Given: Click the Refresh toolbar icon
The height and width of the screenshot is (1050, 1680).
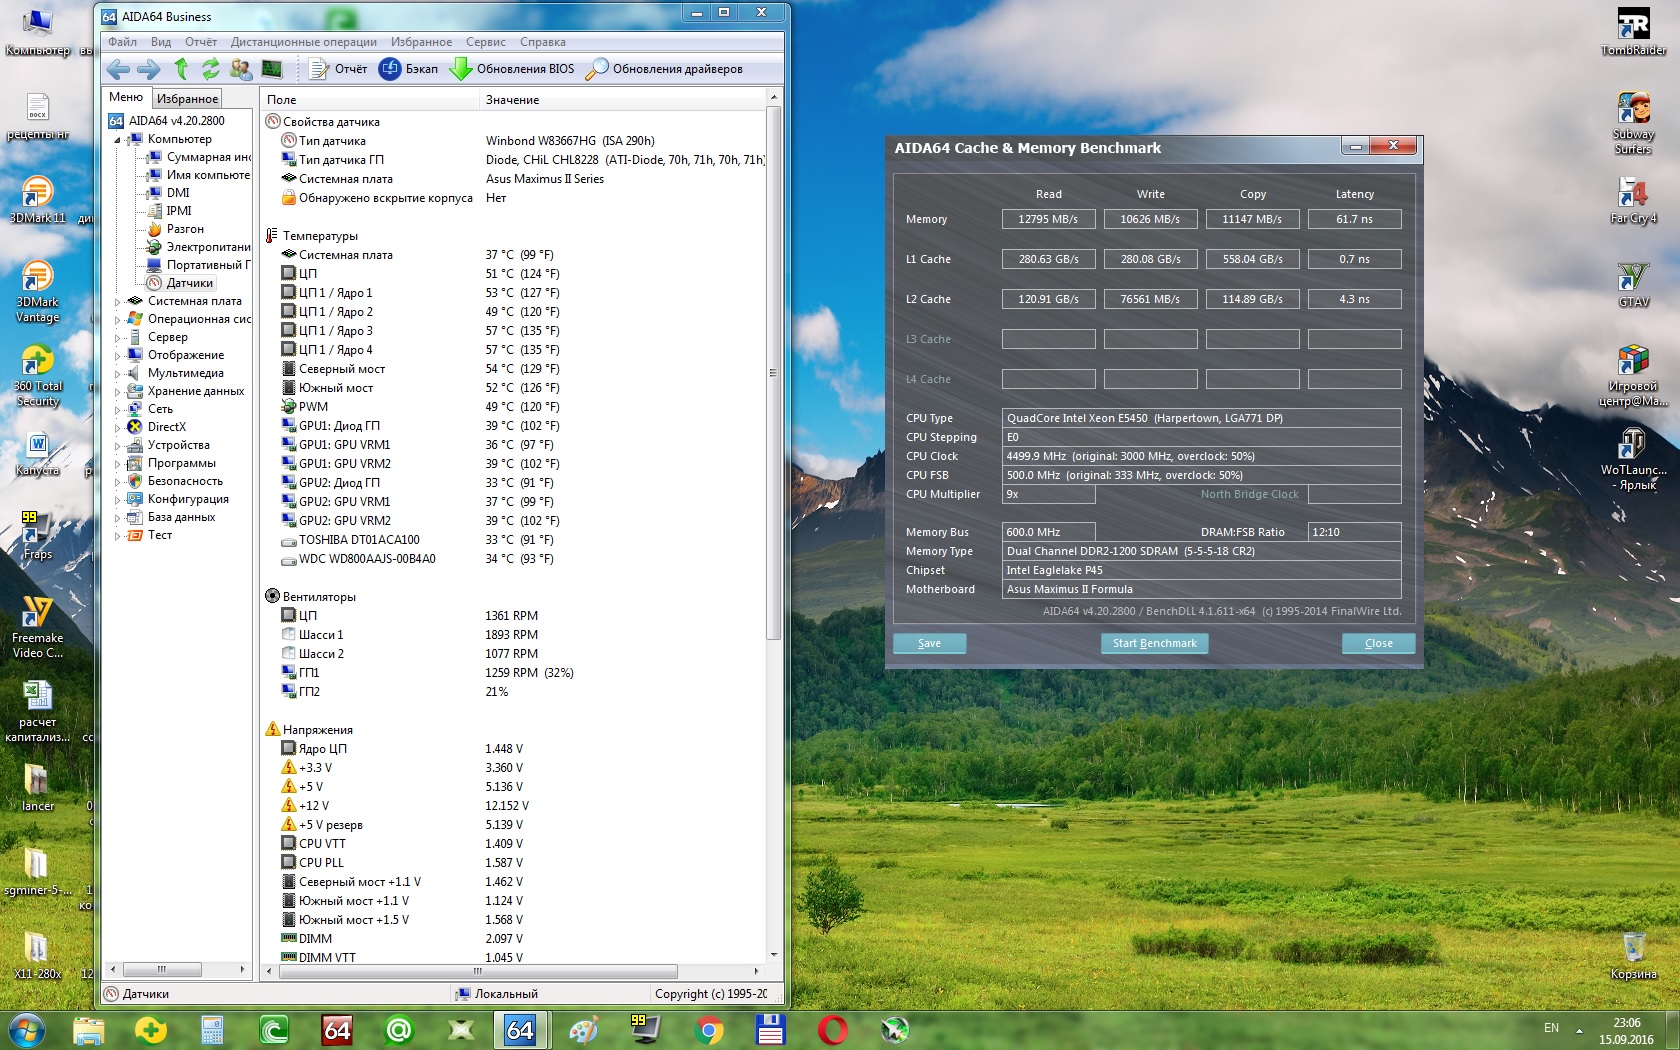Looking at the screenshot, I should point(210,69).
